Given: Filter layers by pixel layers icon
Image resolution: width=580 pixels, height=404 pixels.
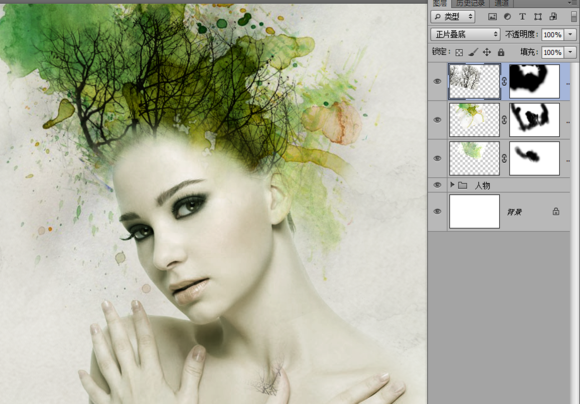Looking at the screenshot, I should 492,16.
